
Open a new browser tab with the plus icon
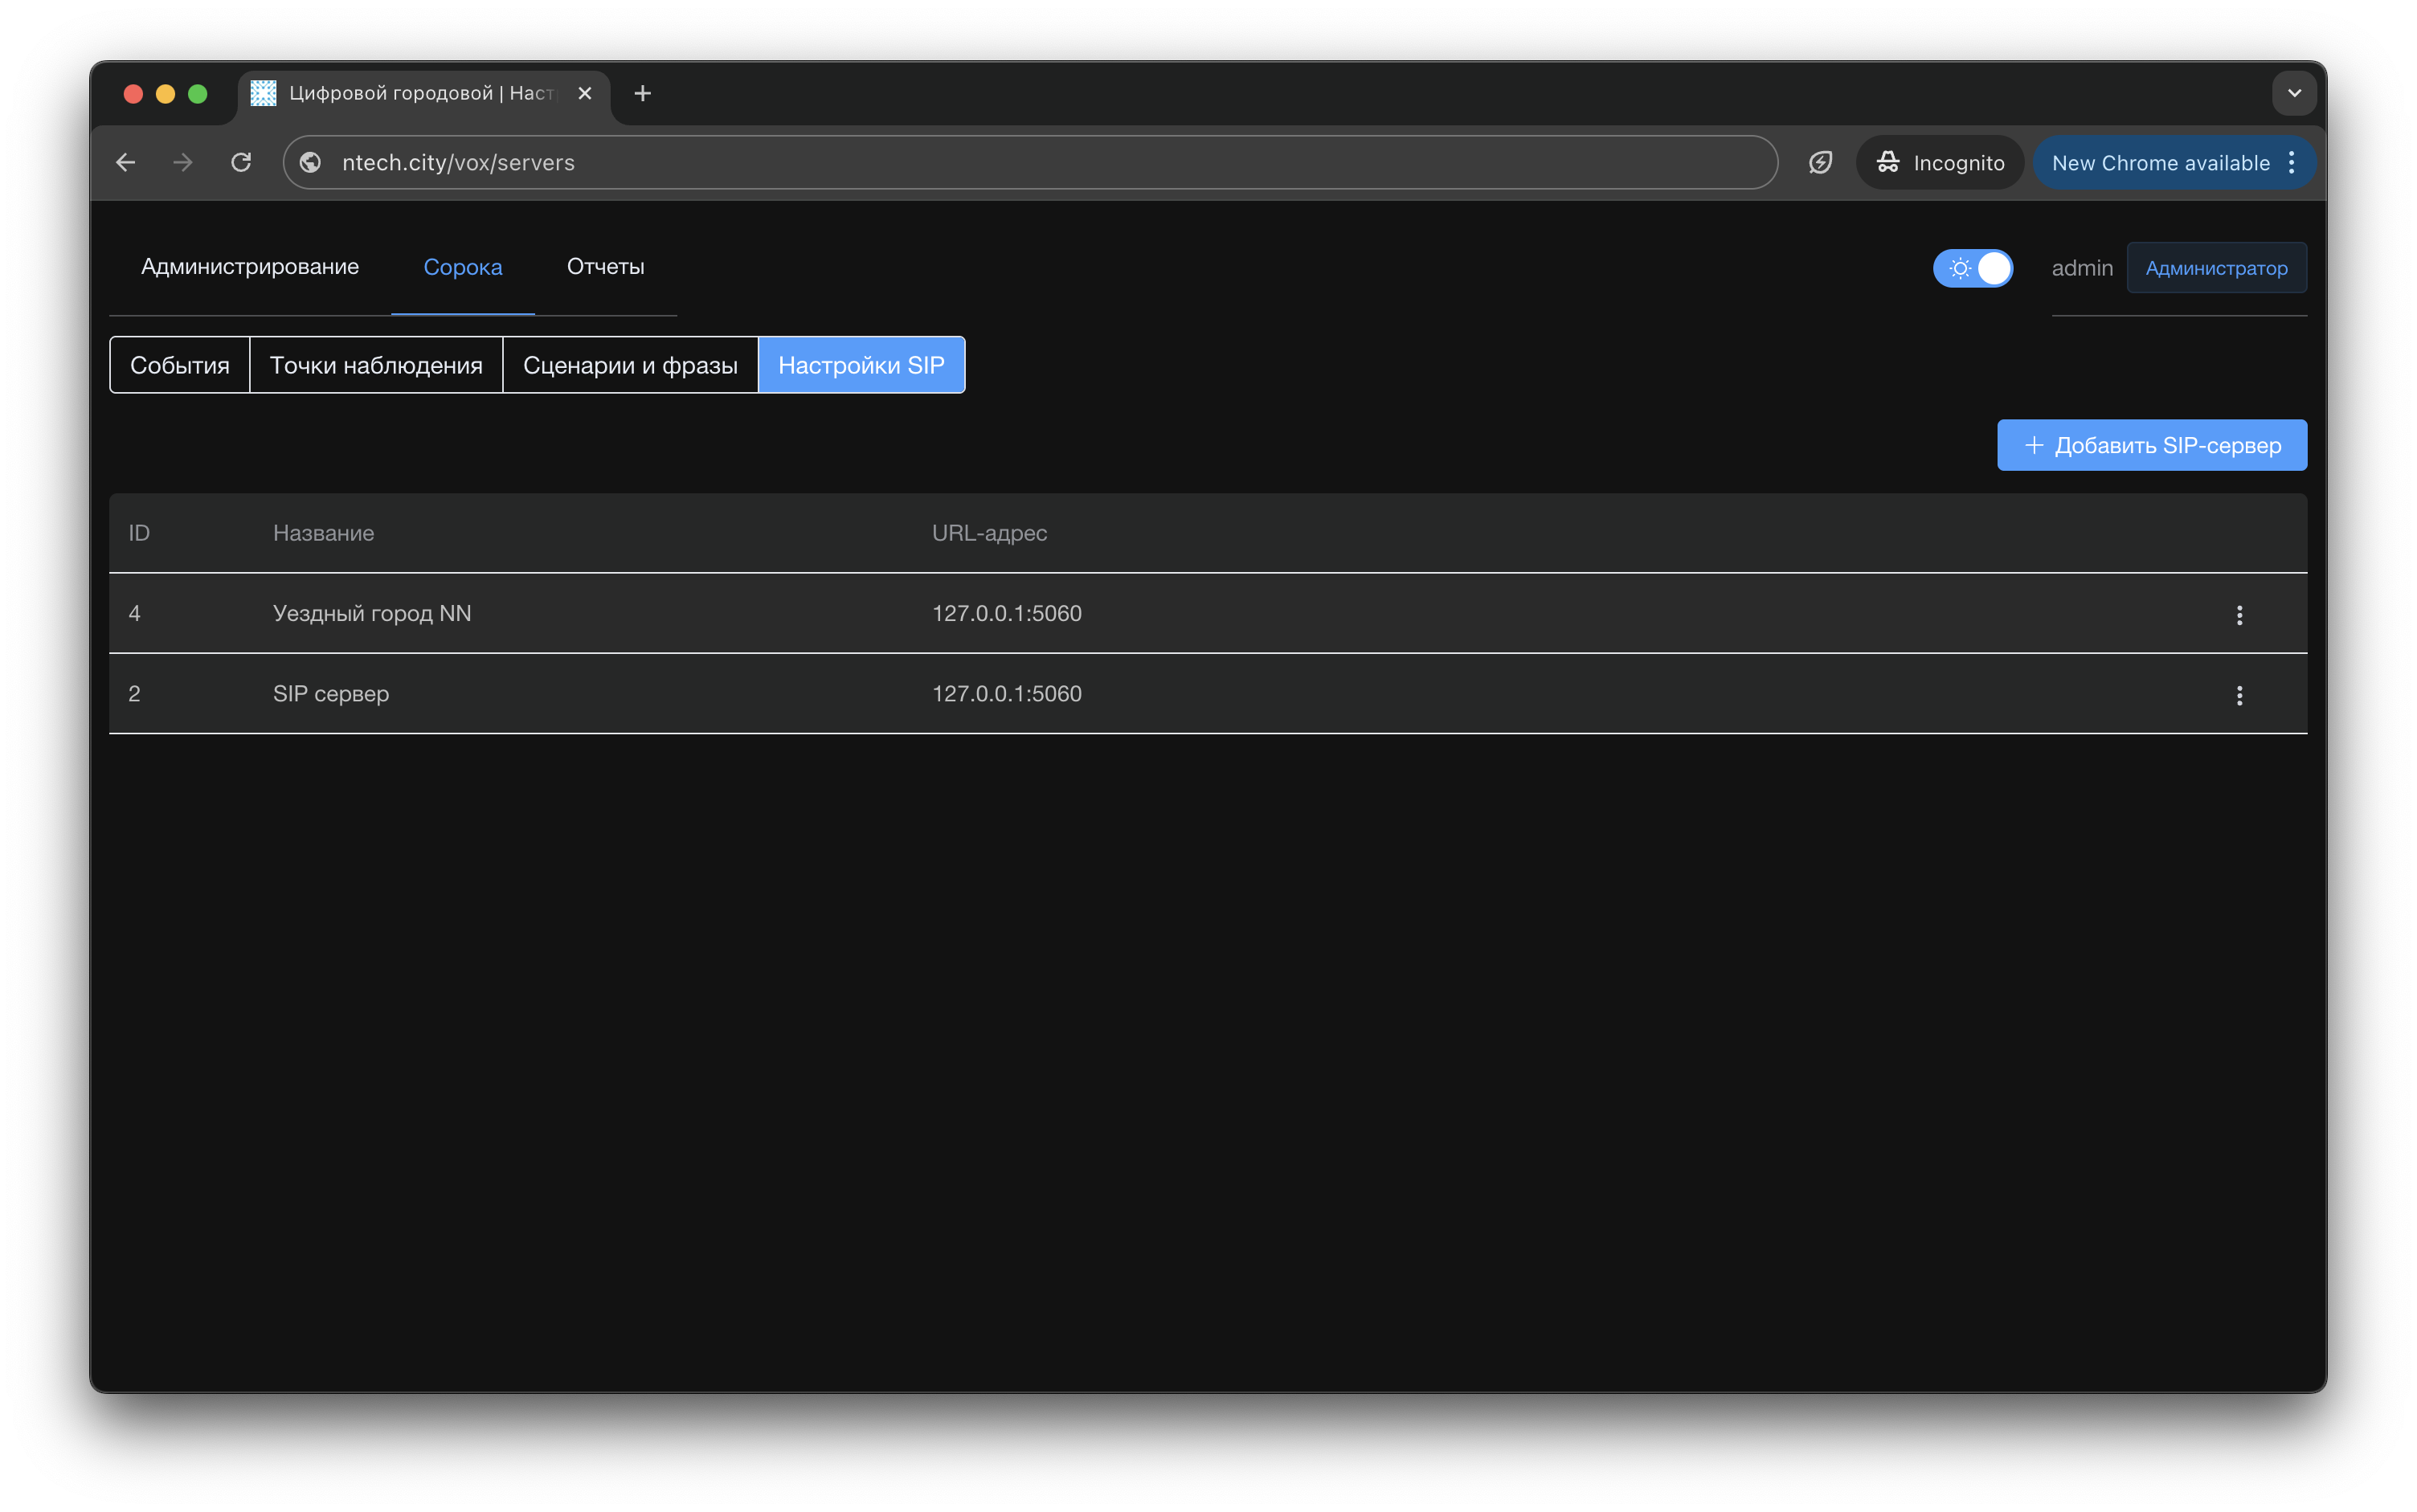[643, 93]
